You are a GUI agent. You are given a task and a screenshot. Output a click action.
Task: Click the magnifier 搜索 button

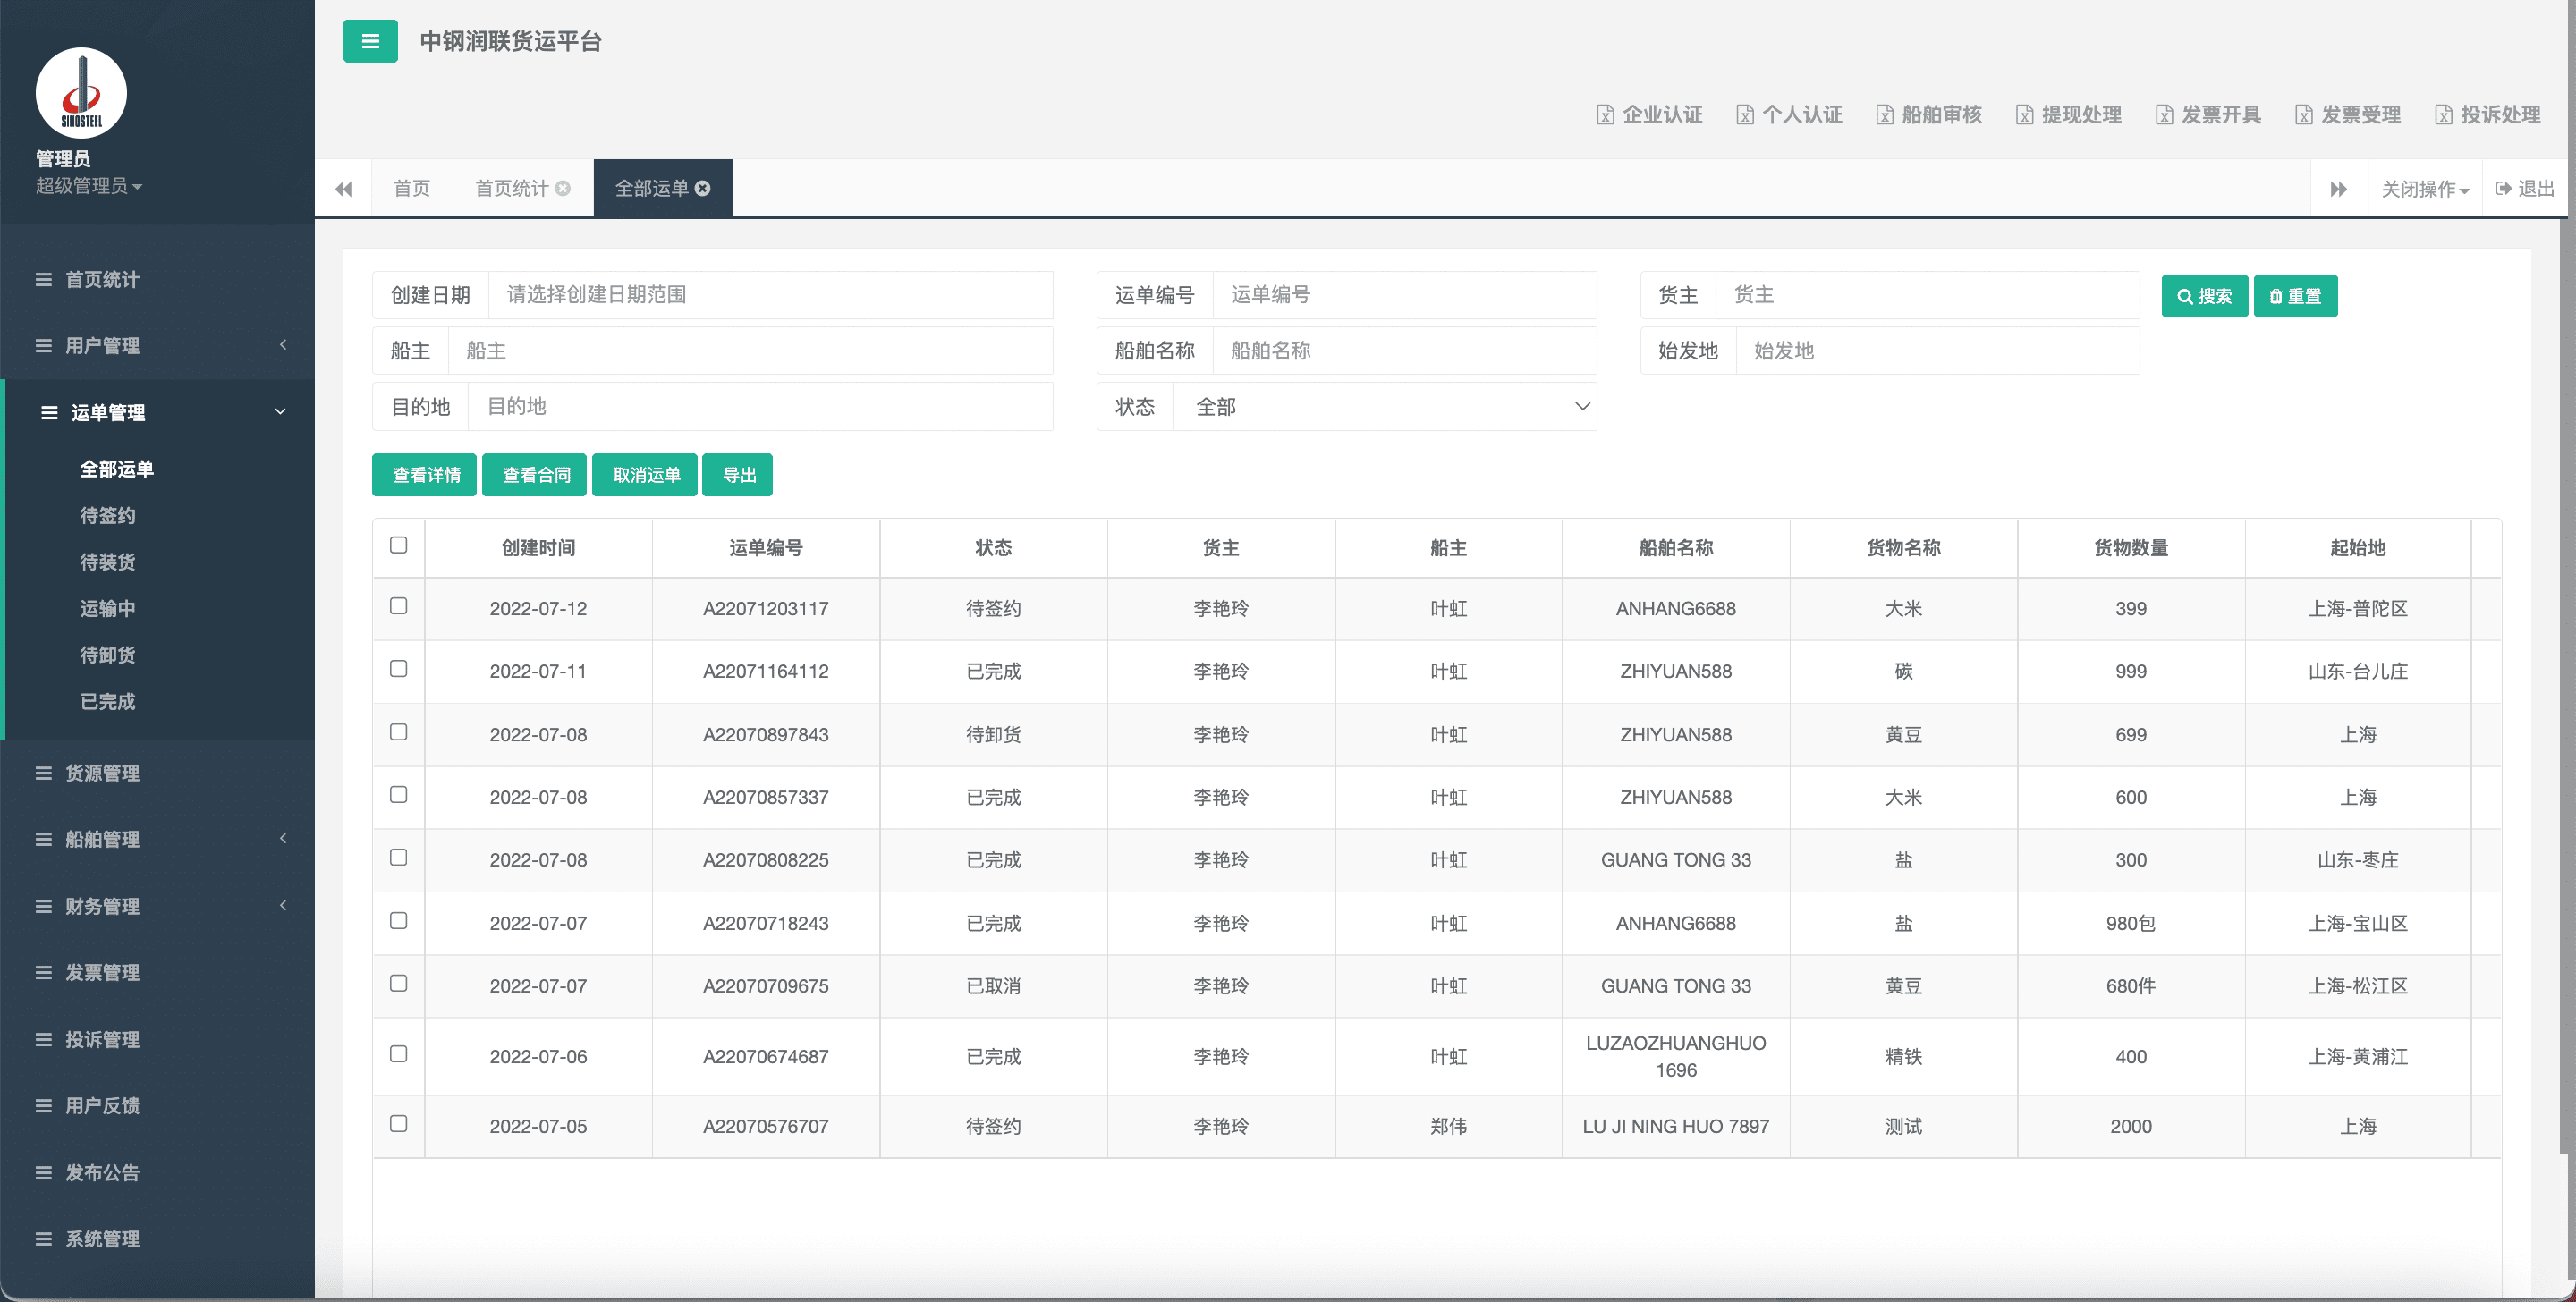2204,296
